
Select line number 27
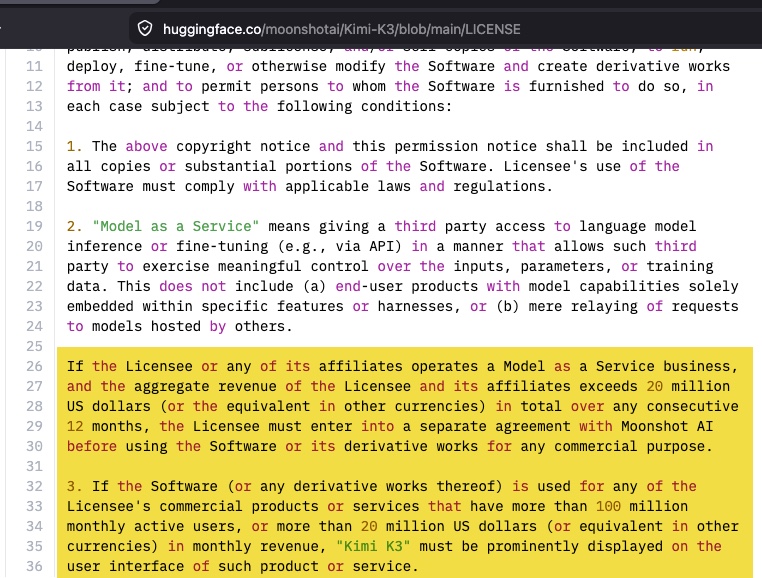(x=34, y=386)
